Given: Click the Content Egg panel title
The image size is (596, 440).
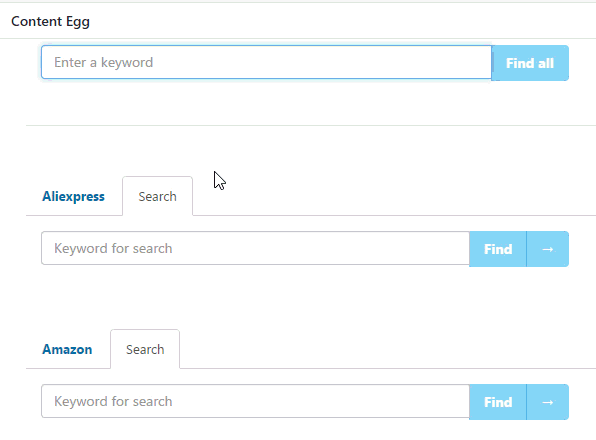Looking at the screenshot, I should point(51,21).
